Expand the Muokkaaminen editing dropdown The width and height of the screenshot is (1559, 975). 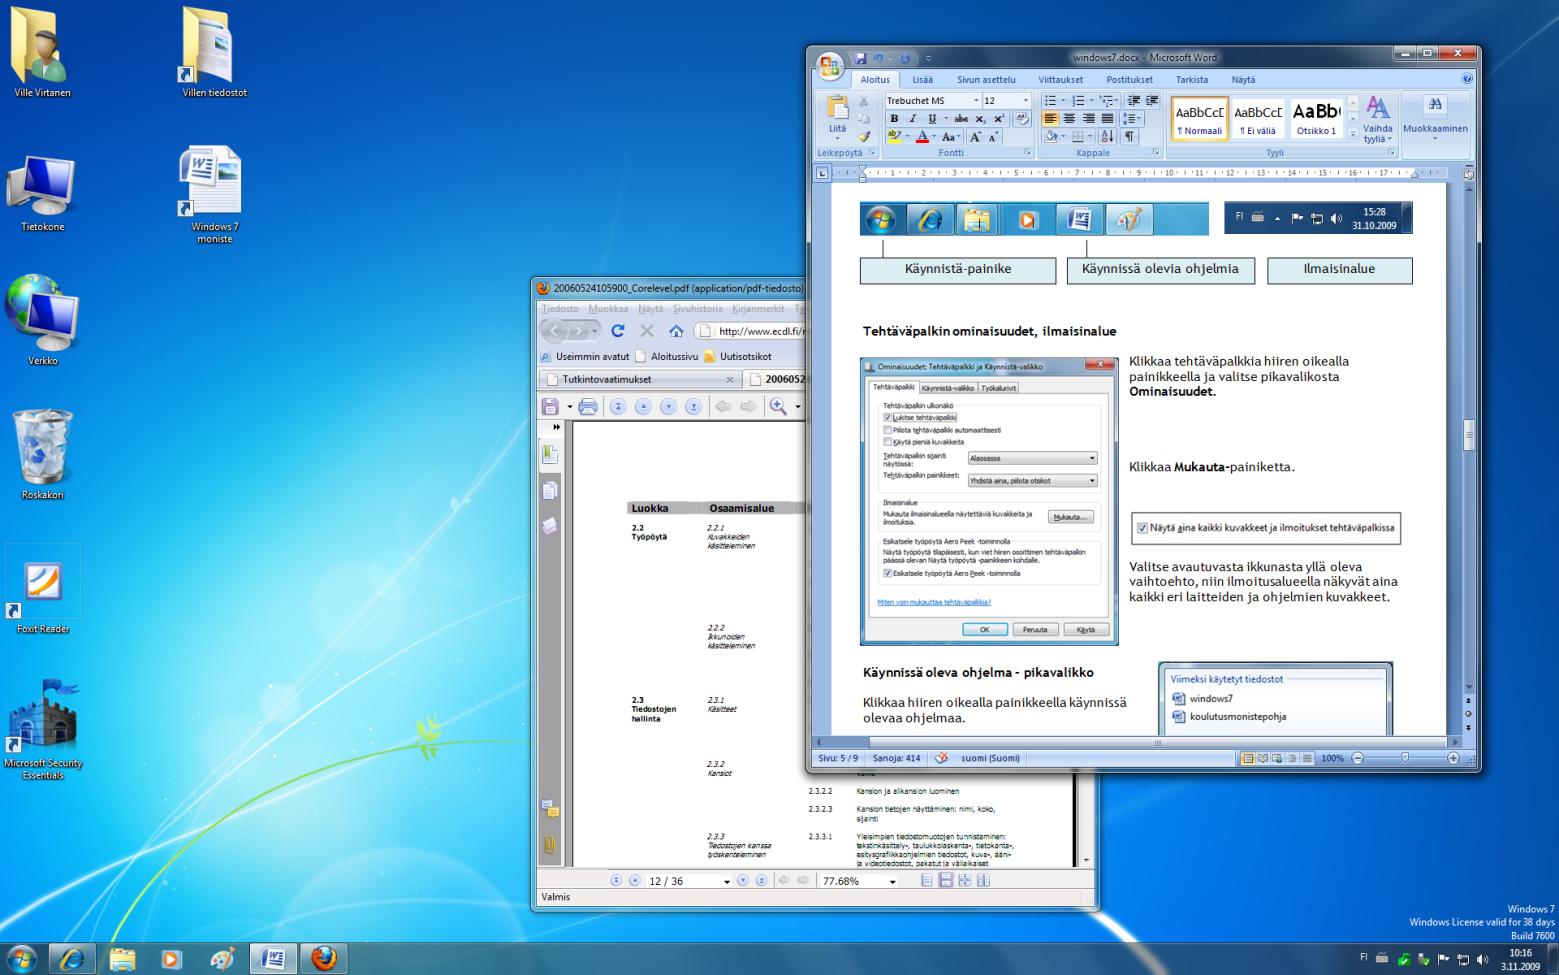1435,118
